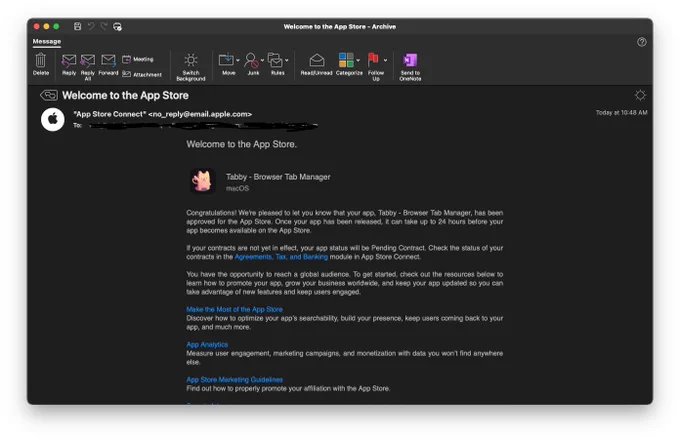This screenshot has width=680, height=441.
Task: Click the sender address no_reply@email.apple.com
Action: pos(200,114)
